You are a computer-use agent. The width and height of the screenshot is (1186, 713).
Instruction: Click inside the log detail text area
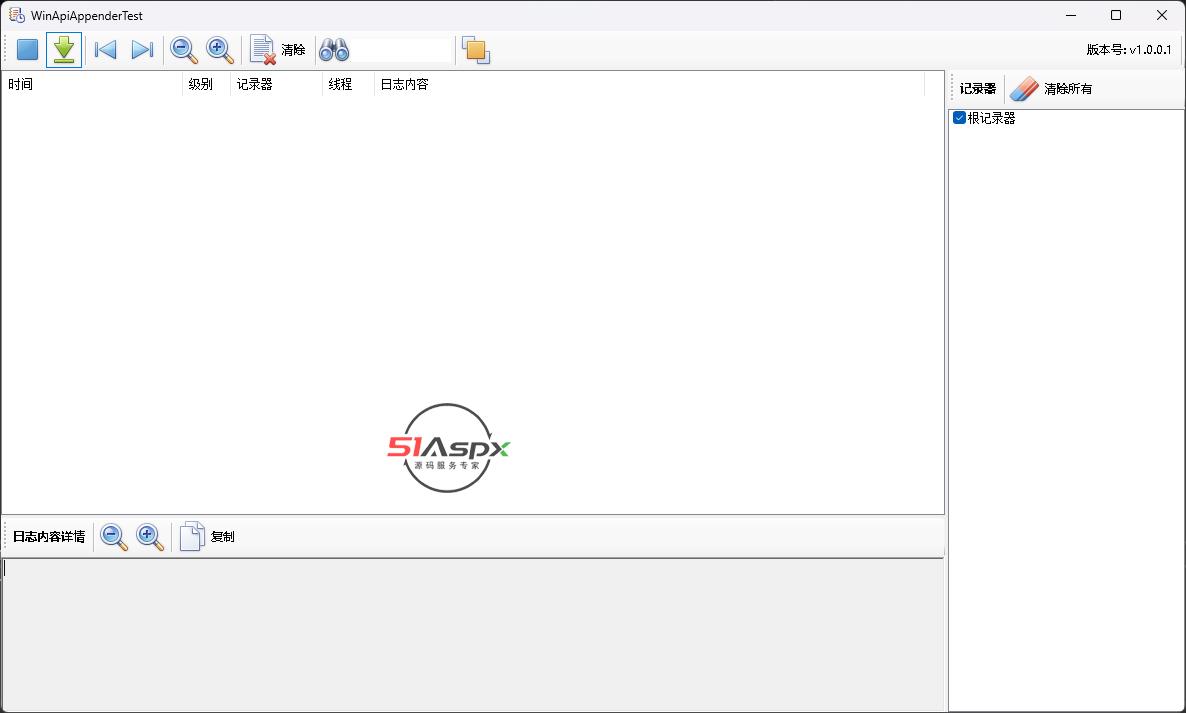(x=473, y=635)
